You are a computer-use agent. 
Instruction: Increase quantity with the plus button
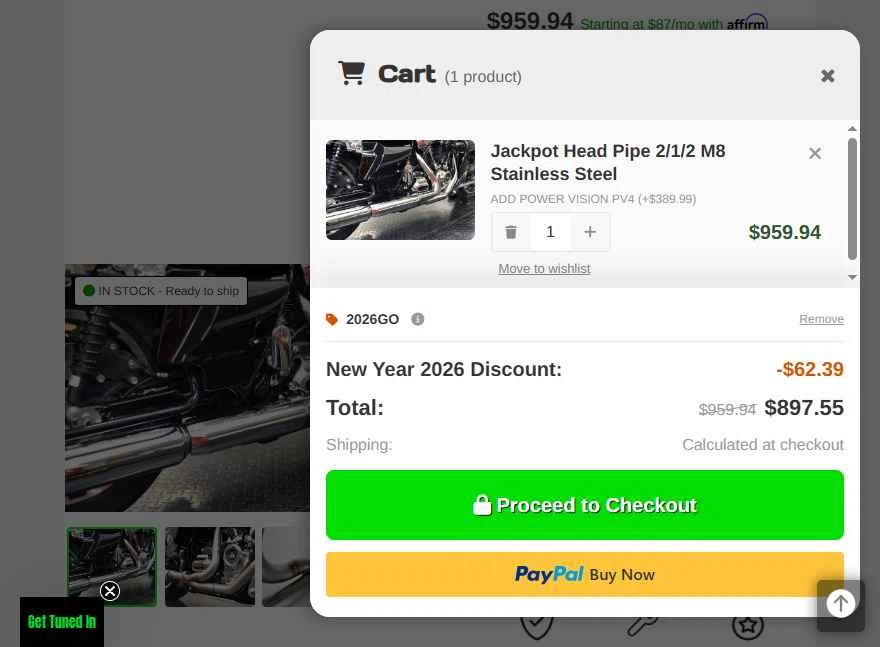pos(590,232)
